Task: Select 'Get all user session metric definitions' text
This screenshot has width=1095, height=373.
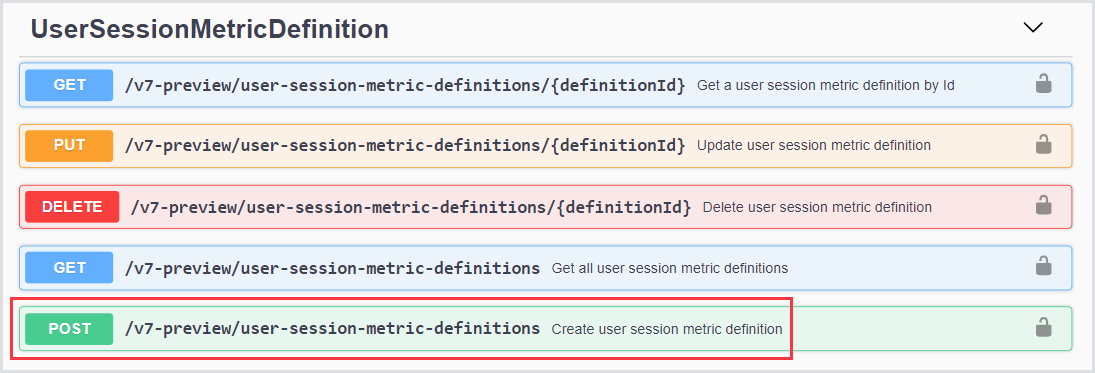Action: click(x=670, y=268)
